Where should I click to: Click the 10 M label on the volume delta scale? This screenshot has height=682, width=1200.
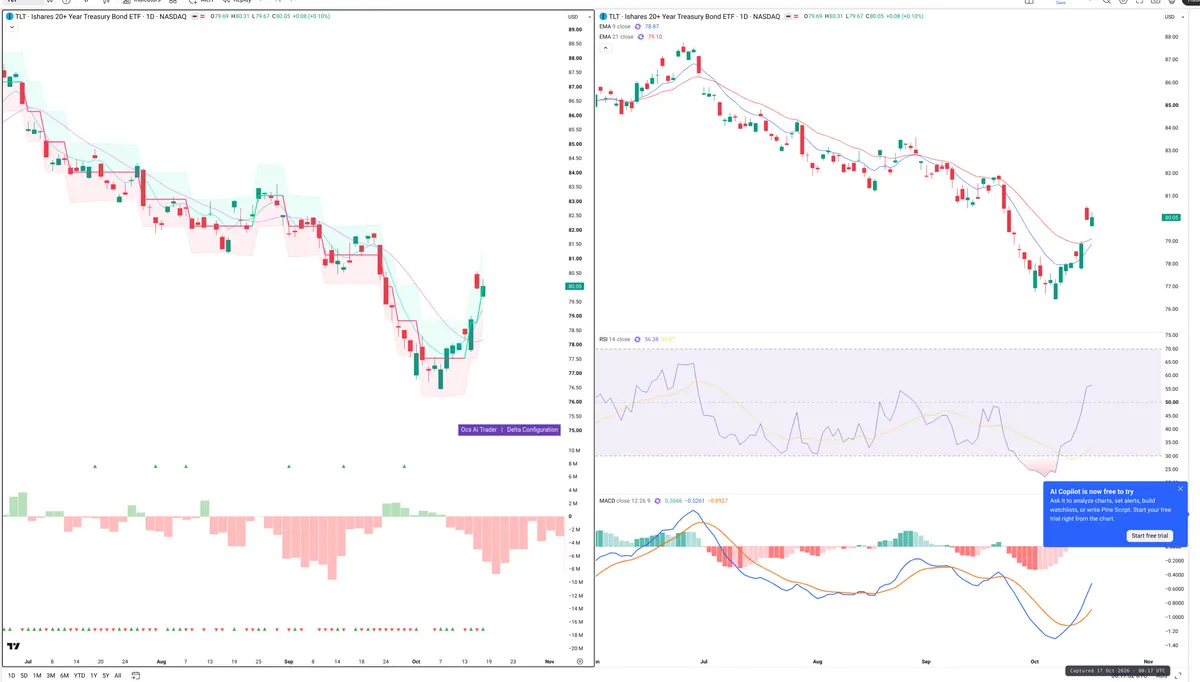point(574,451)
